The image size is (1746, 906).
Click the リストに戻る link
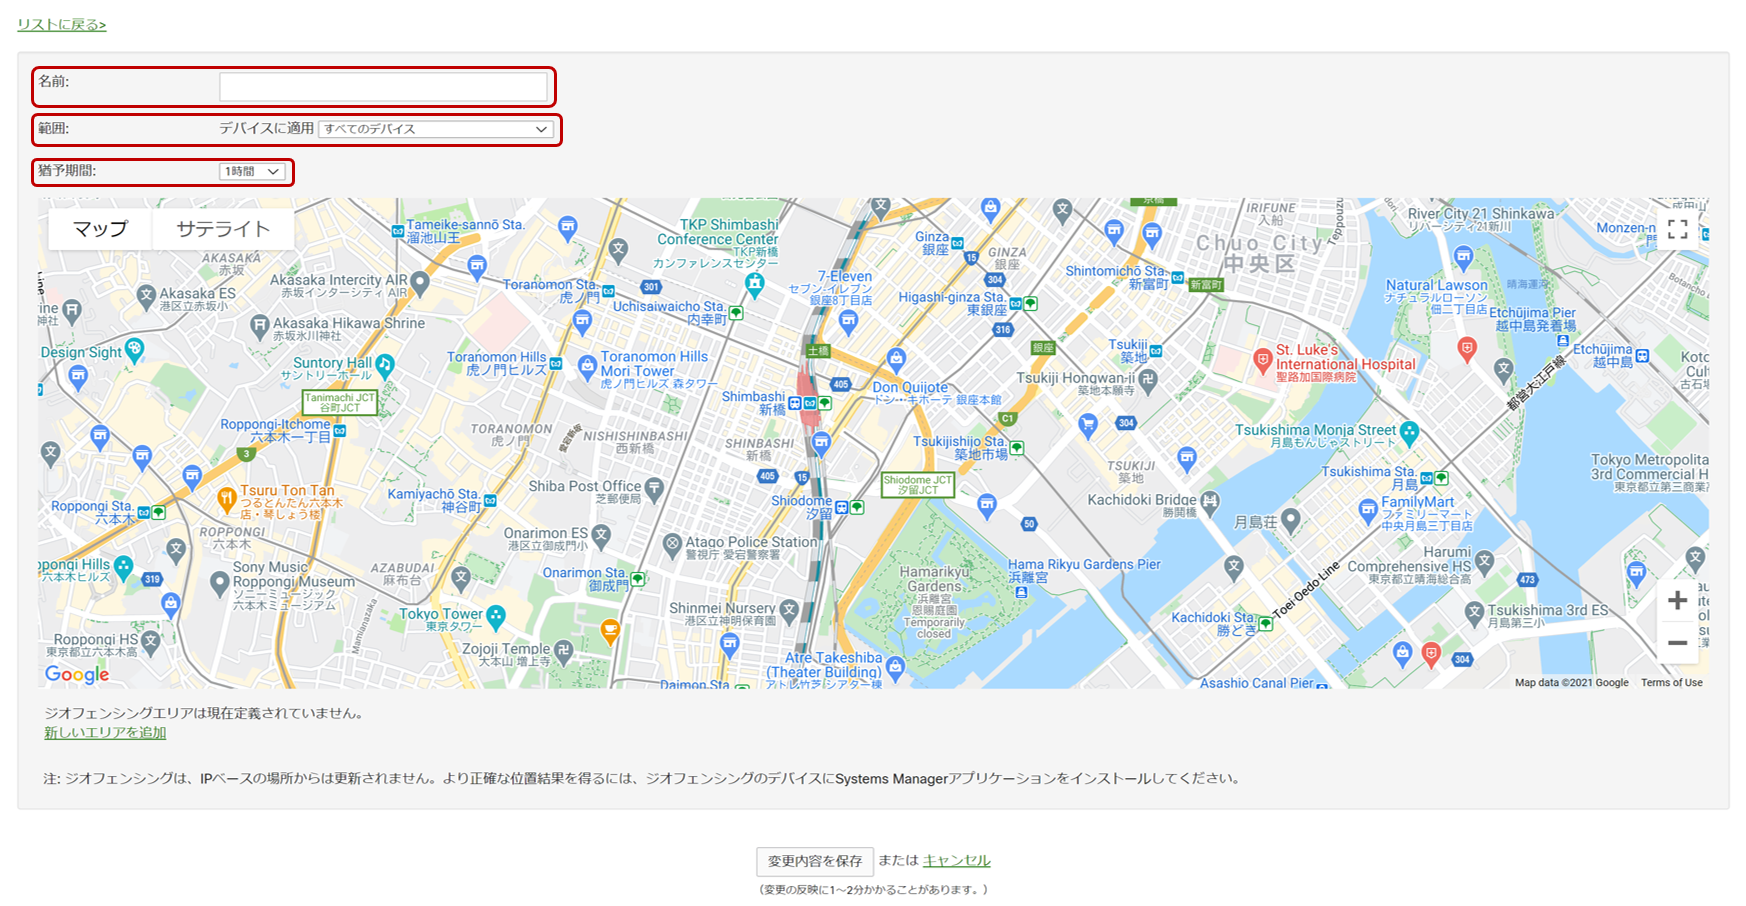coord(62,24)
